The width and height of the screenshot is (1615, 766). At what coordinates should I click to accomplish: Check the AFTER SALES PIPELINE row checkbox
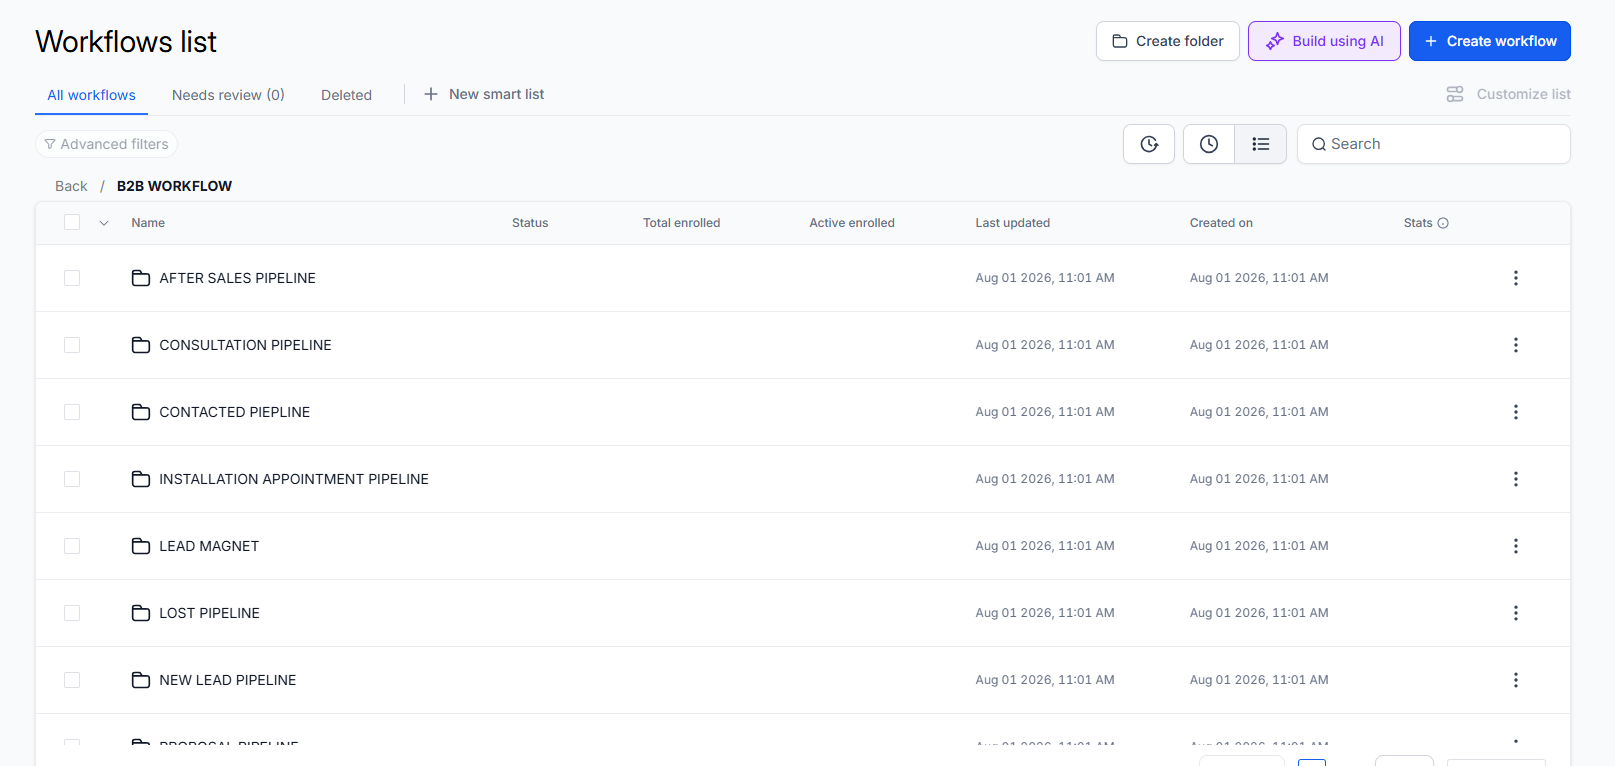(72, 278)
